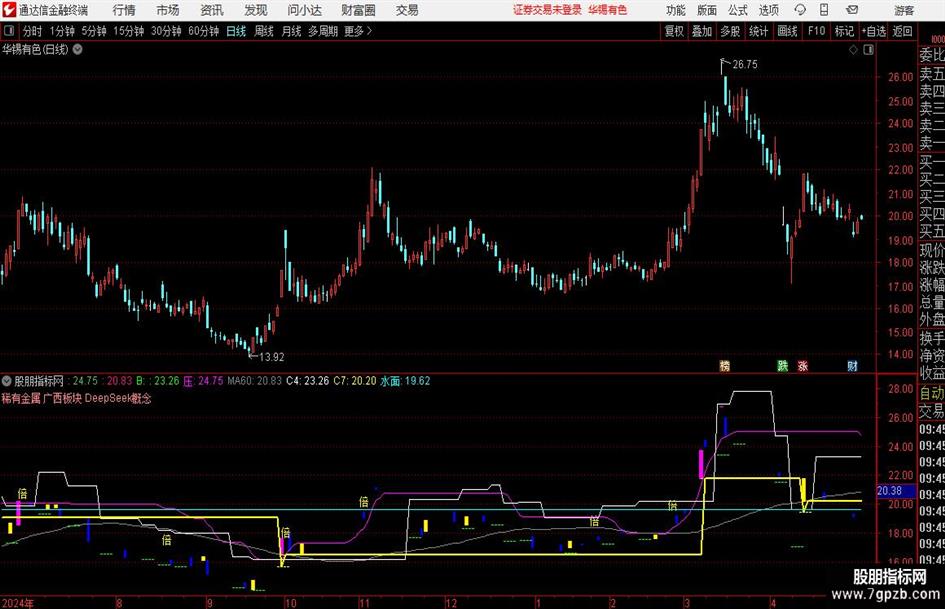The width and height of the screenshot is (945, 609).
Task: Click the 广西板块 sector link
Action: (63, 399)
